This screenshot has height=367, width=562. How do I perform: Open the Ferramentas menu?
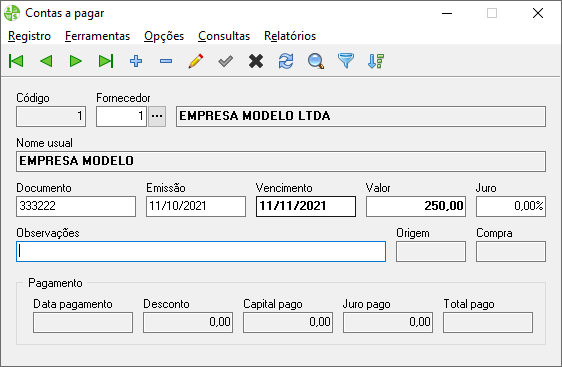[97, 36]
